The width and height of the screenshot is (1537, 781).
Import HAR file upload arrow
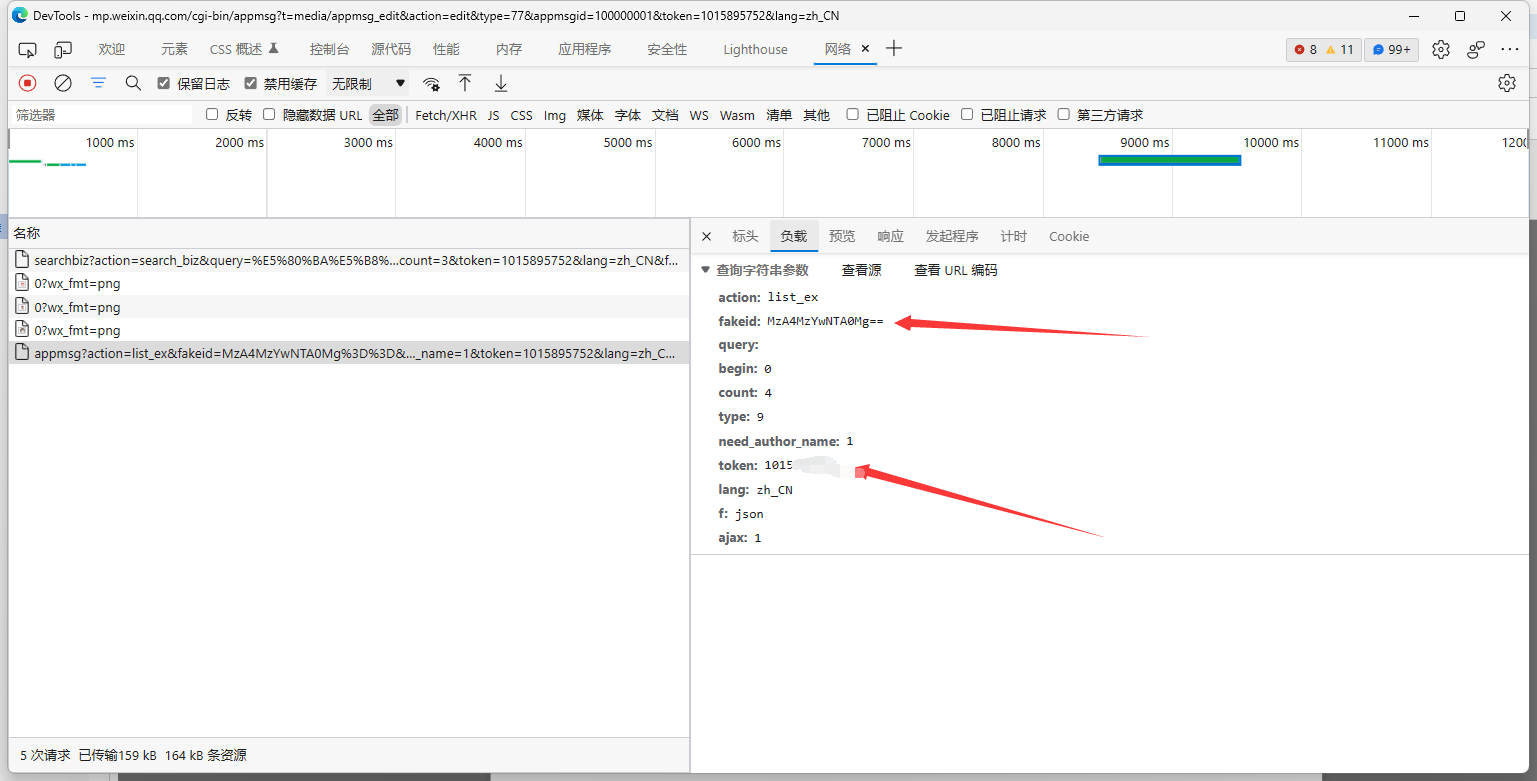point(465,83)
